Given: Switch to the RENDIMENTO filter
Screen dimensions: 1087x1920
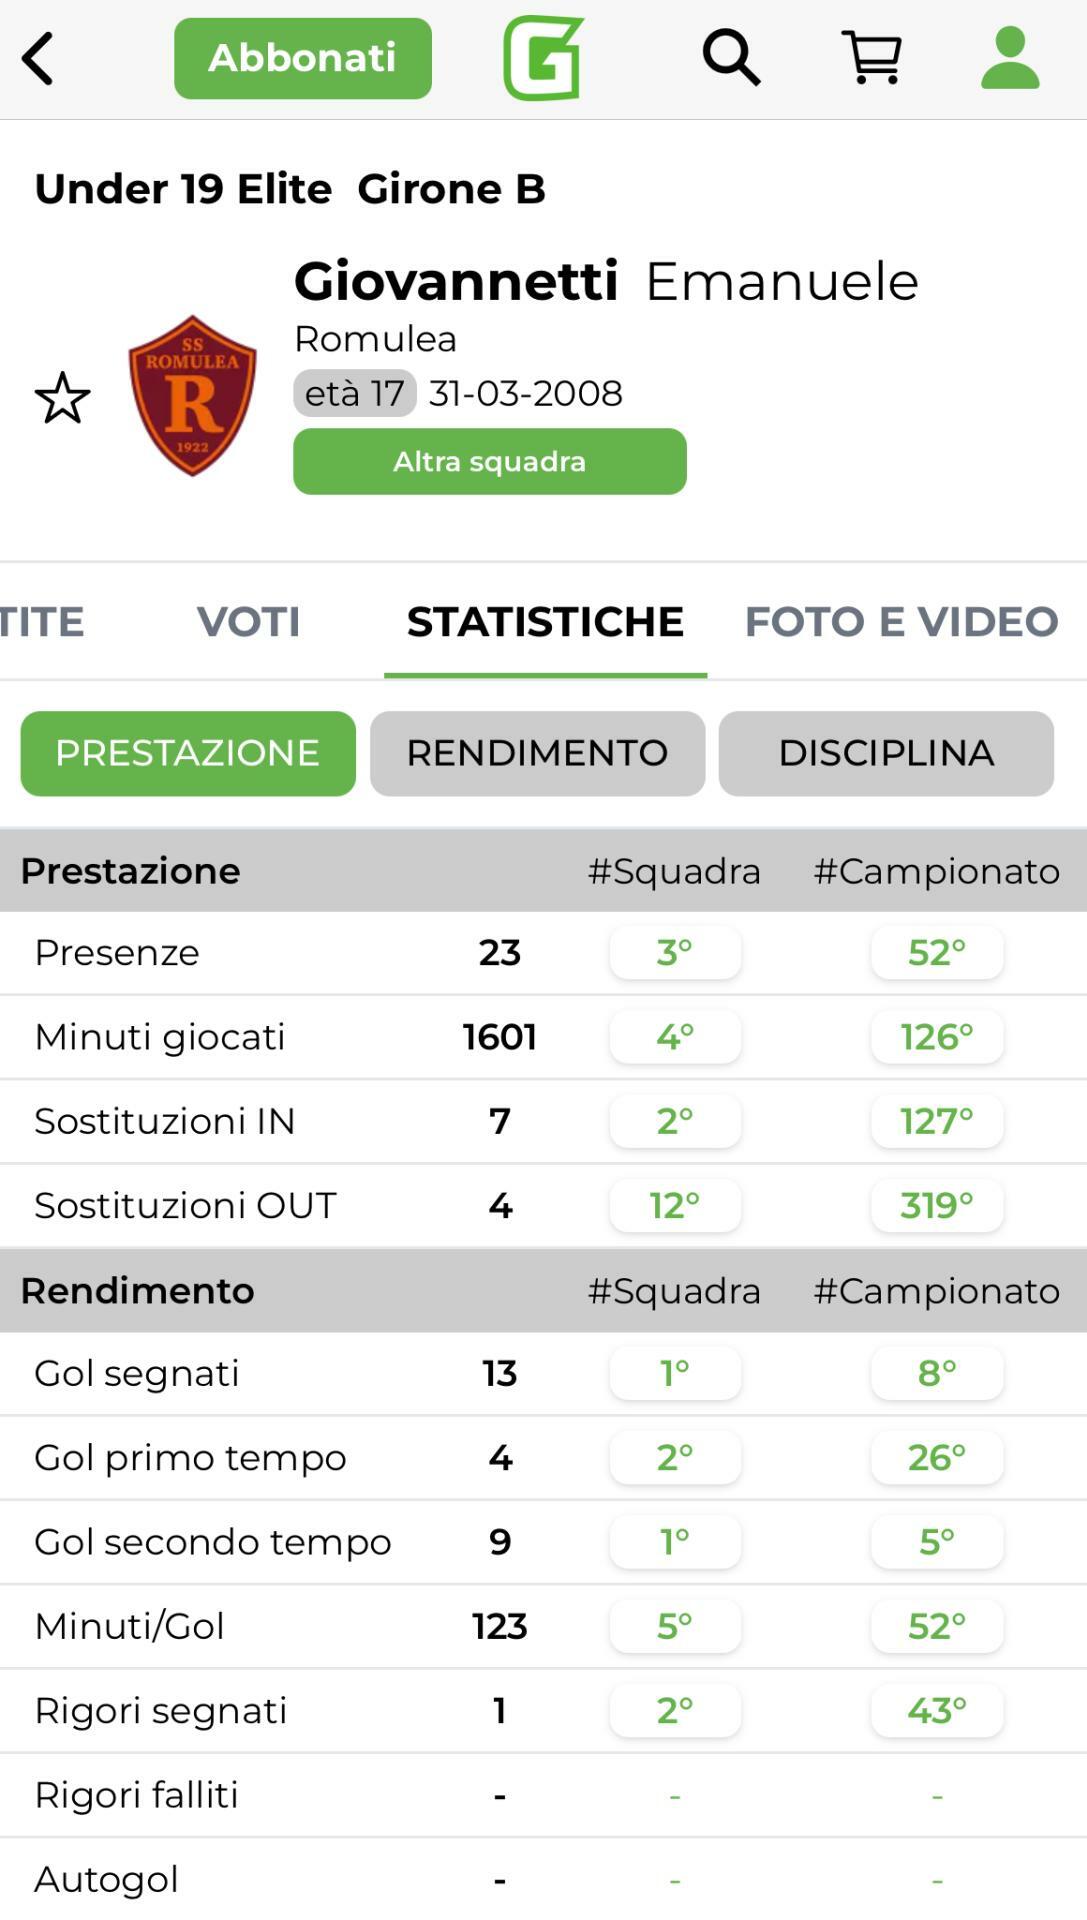Looking at the screenshot, I should click(x=537, y=753).
